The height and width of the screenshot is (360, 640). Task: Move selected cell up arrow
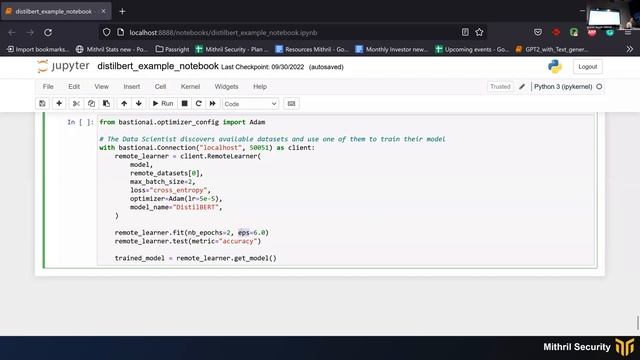tap(124, 104)
